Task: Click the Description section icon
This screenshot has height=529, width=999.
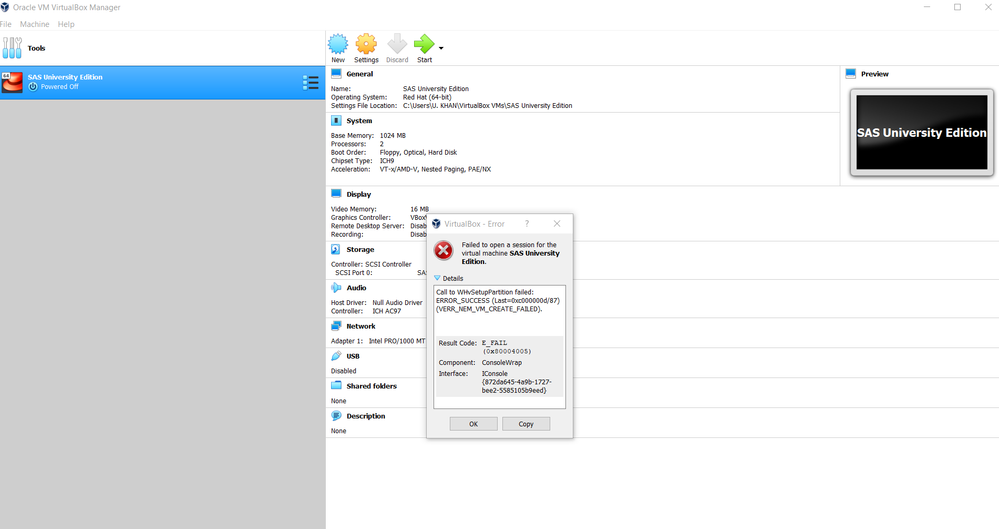Action: coord(336,416)
